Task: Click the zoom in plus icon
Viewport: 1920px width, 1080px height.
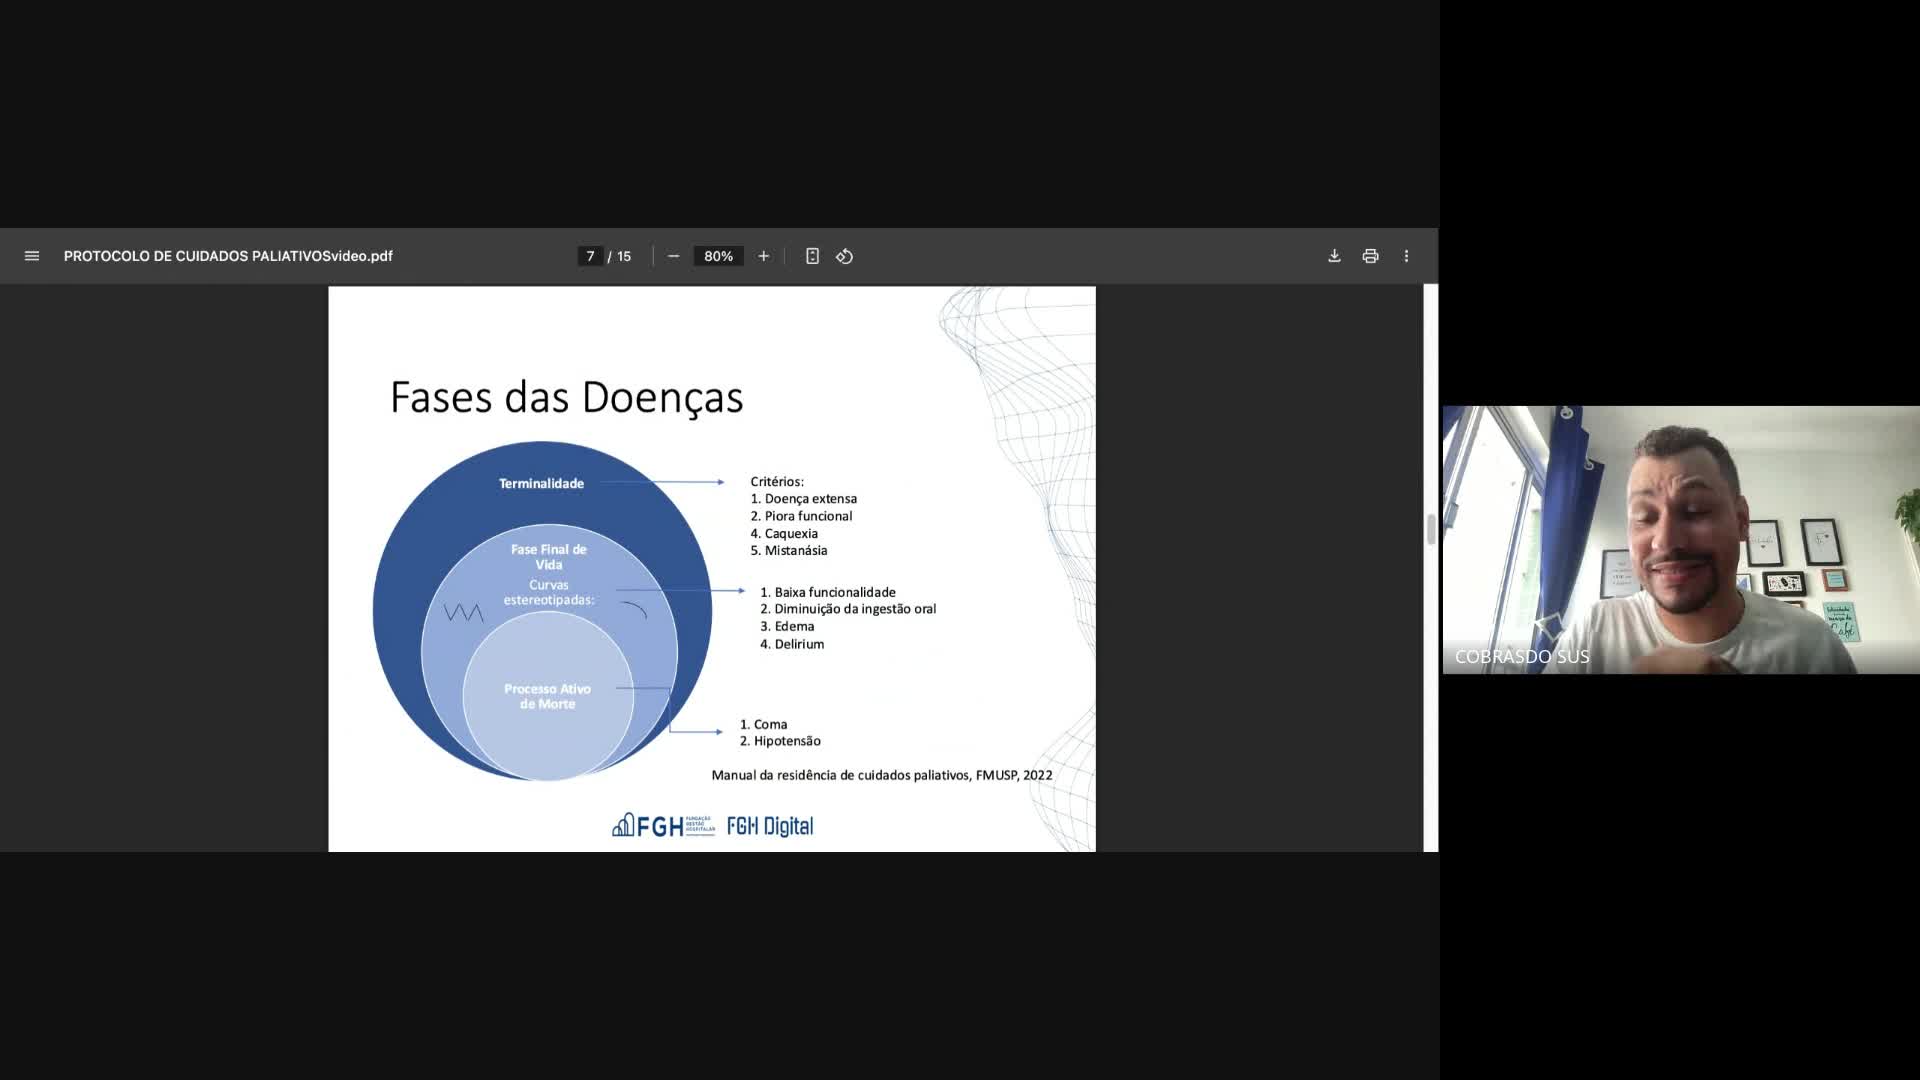Action: (764, 256)
